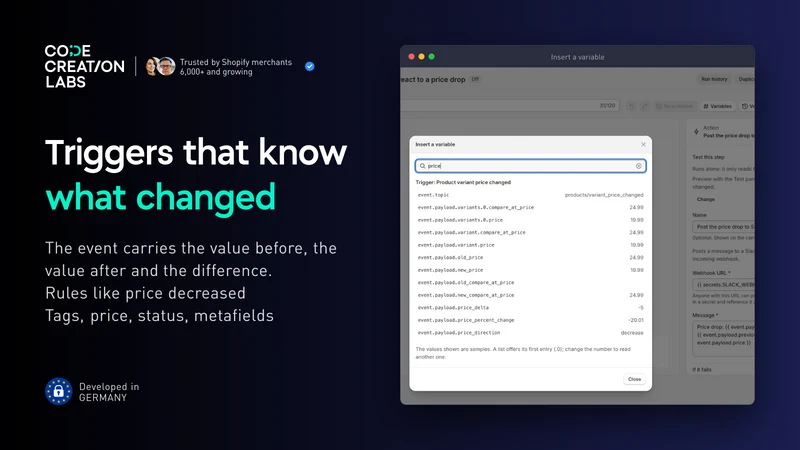Click the Change button under Test this step
800x450 pixels.
[x=706, y=199]
